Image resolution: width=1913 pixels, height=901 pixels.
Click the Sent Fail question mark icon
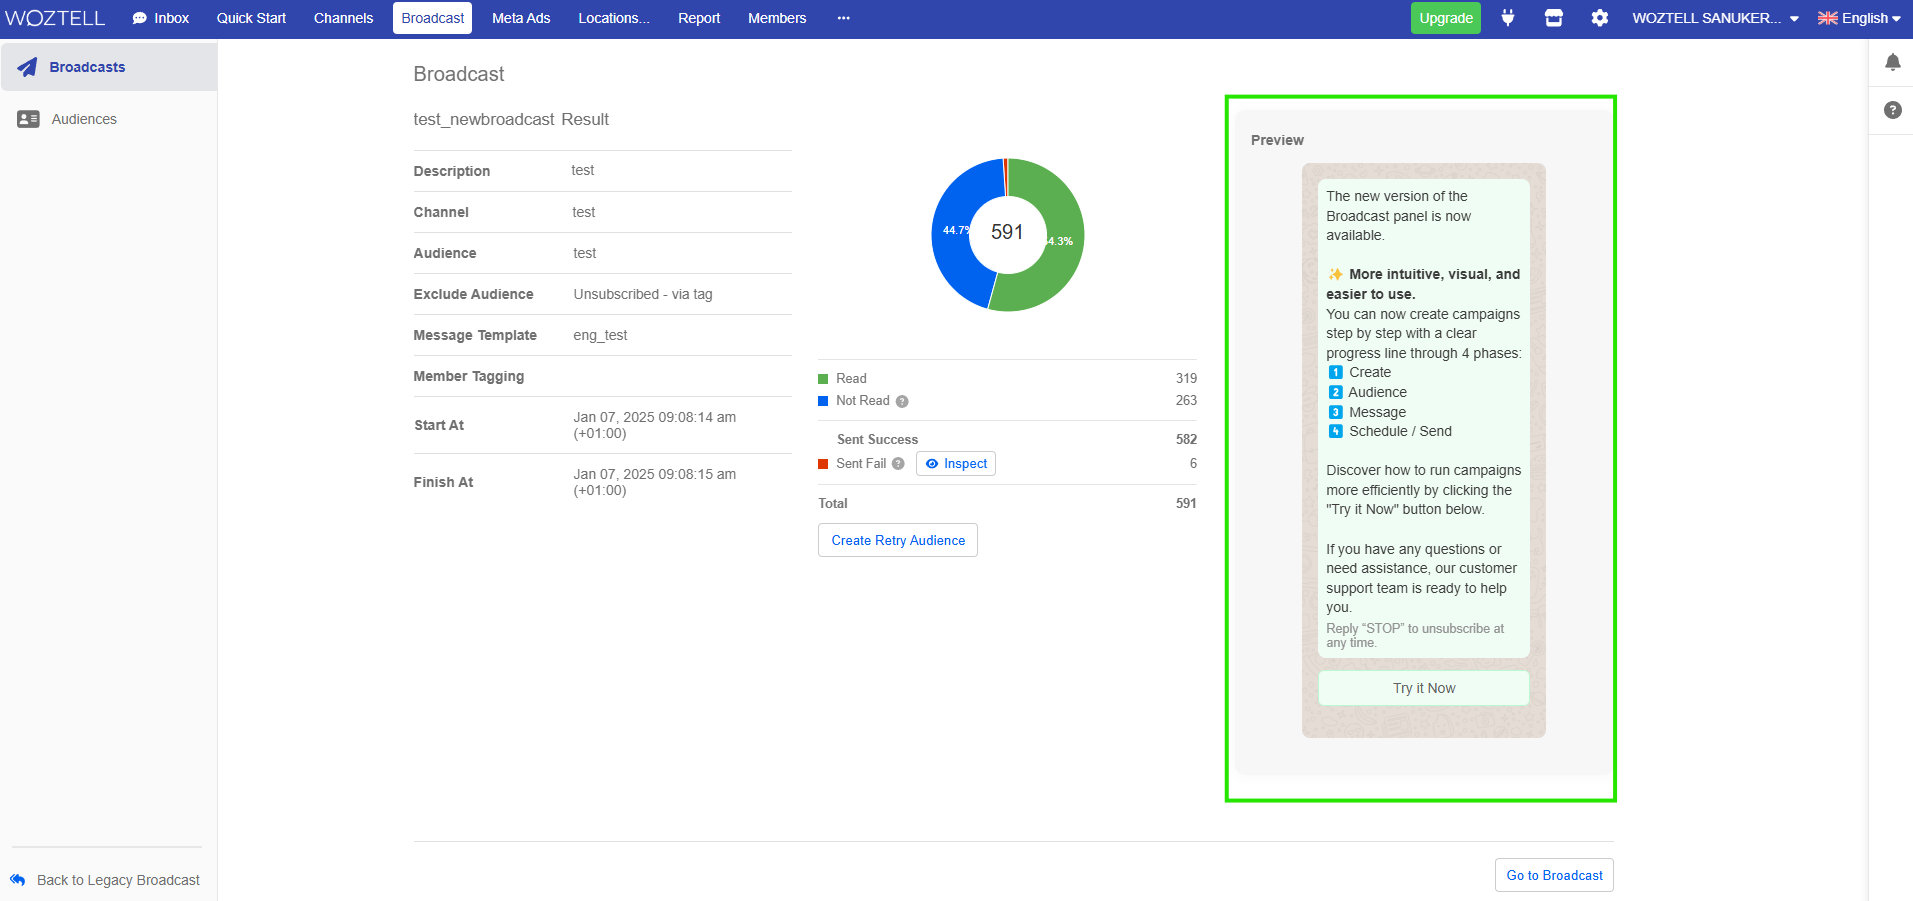click(897, 463)
